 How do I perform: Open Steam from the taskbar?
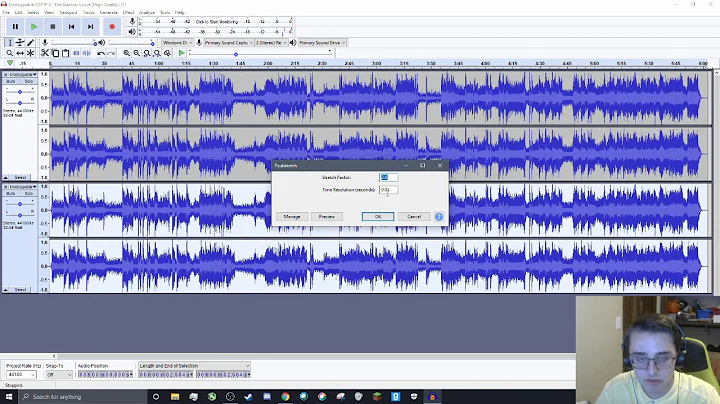pyautogui.click(x=248, y=397)
